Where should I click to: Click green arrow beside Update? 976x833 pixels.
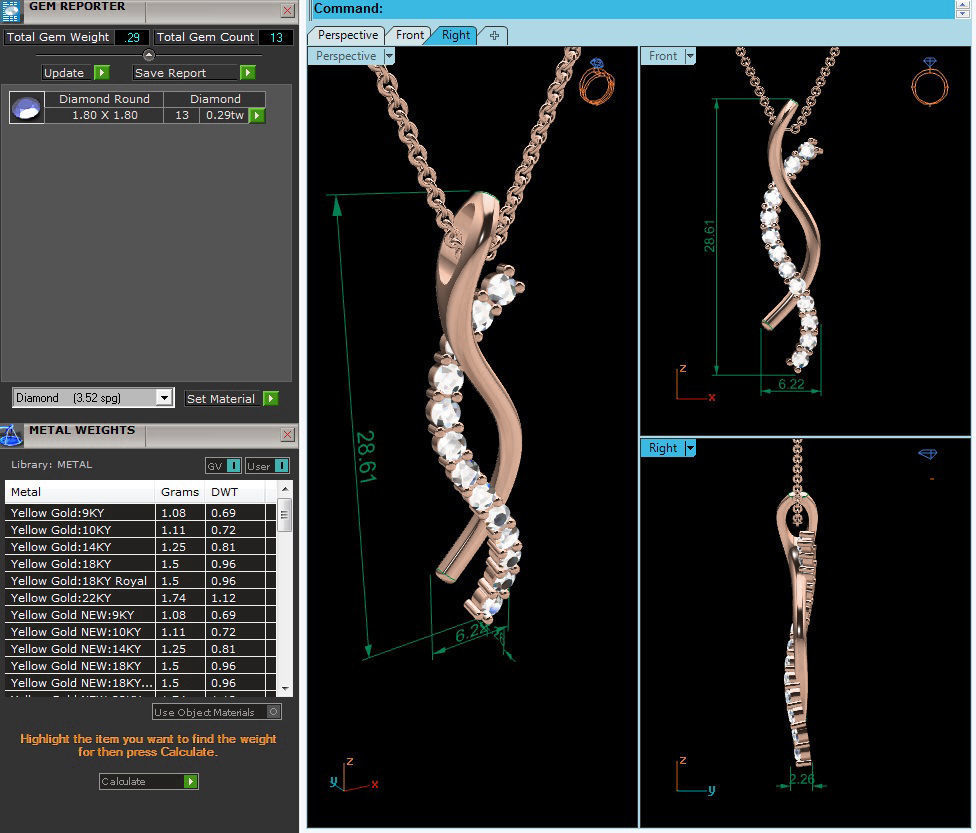click(101, 73)
